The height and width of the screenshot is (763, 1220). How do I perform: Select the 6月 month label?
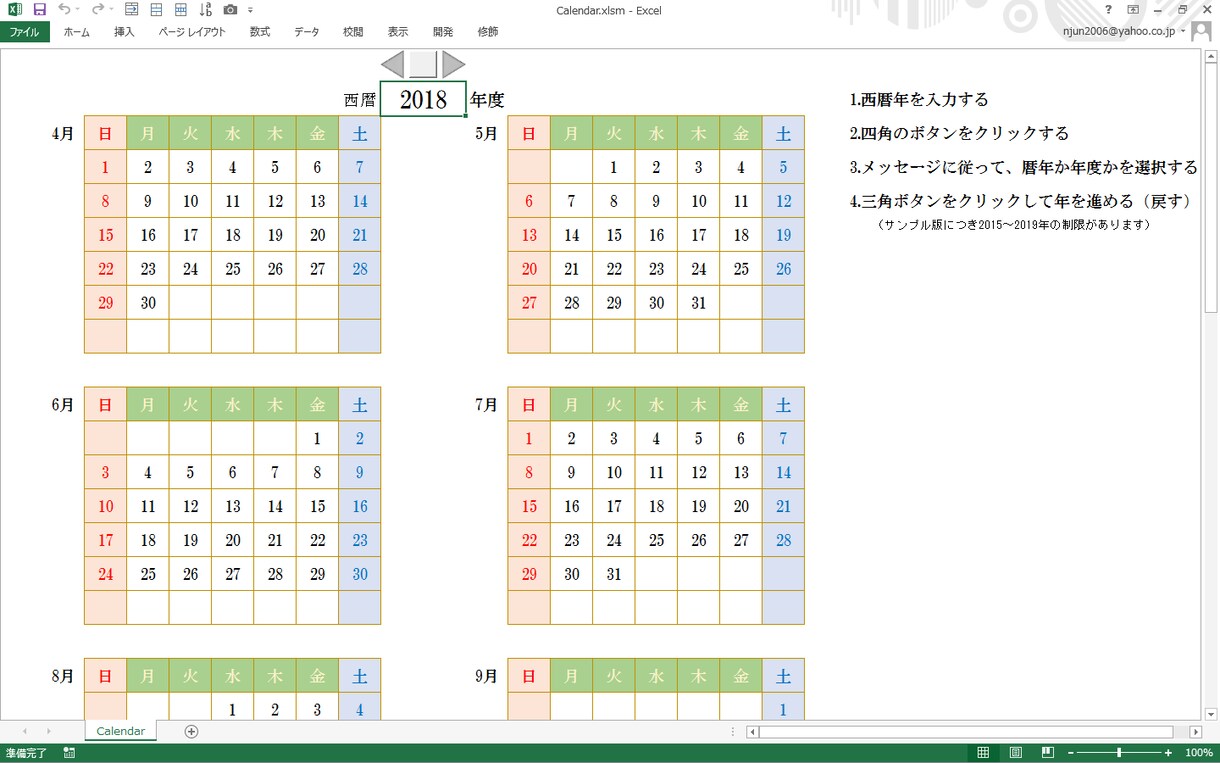(63, 405)
